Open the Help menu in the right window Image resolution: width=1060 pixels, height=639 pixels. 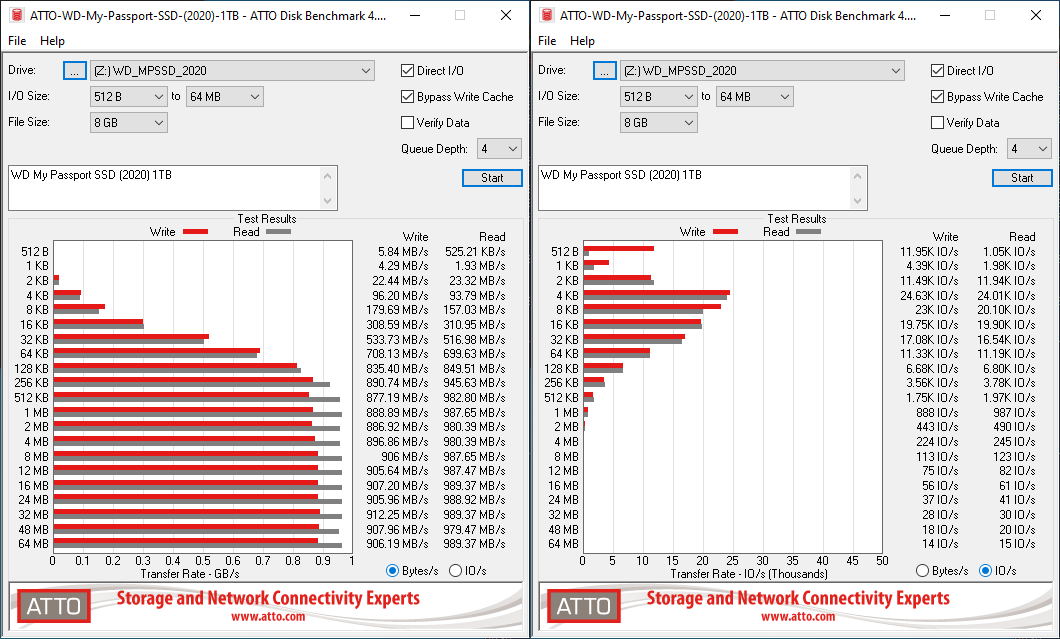point(582,41)
